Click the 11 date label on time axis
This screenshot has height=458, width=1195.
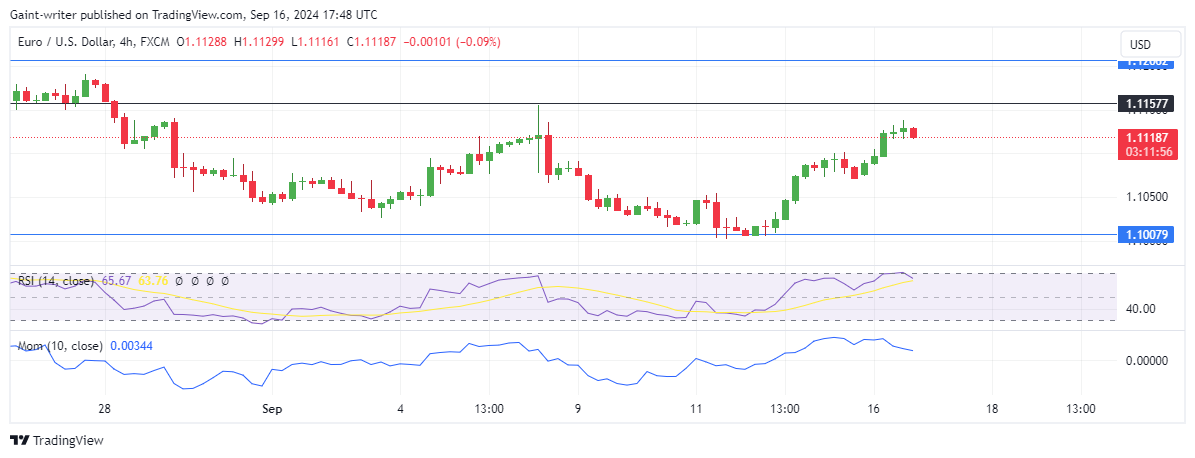(x=695, y=408)
